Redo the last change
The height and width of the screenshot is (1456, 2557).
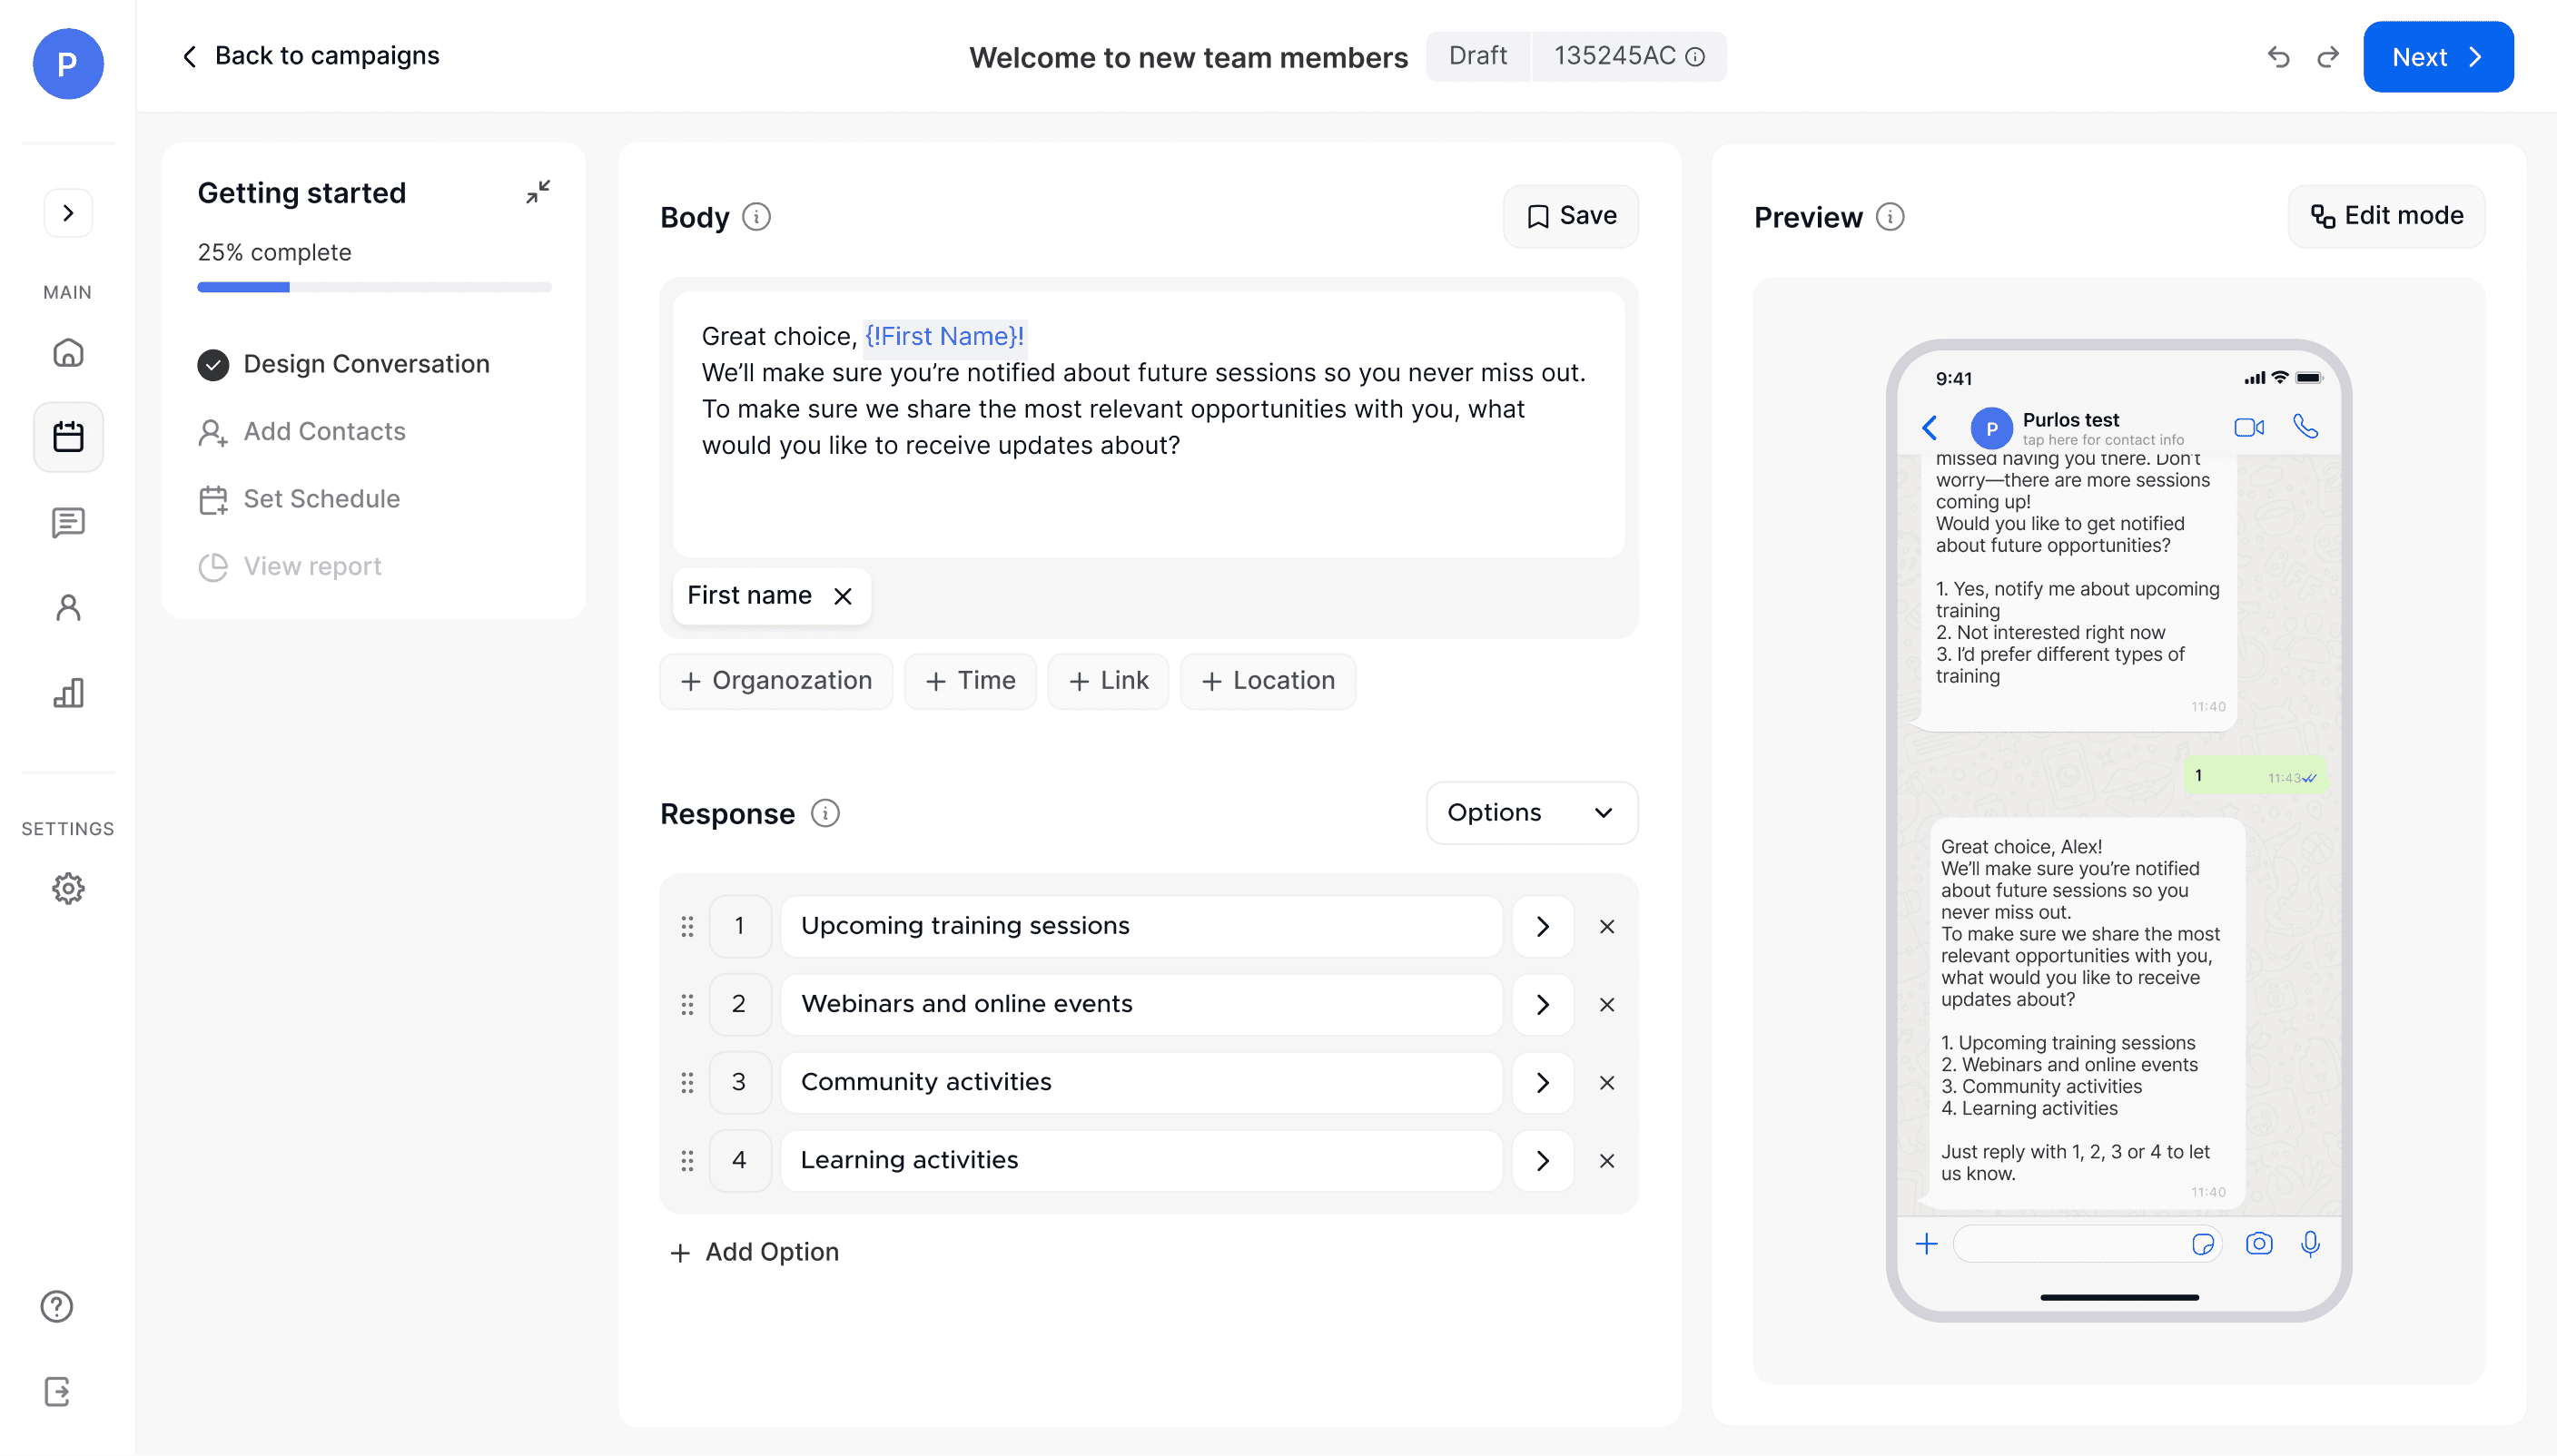pos(2328,57)
